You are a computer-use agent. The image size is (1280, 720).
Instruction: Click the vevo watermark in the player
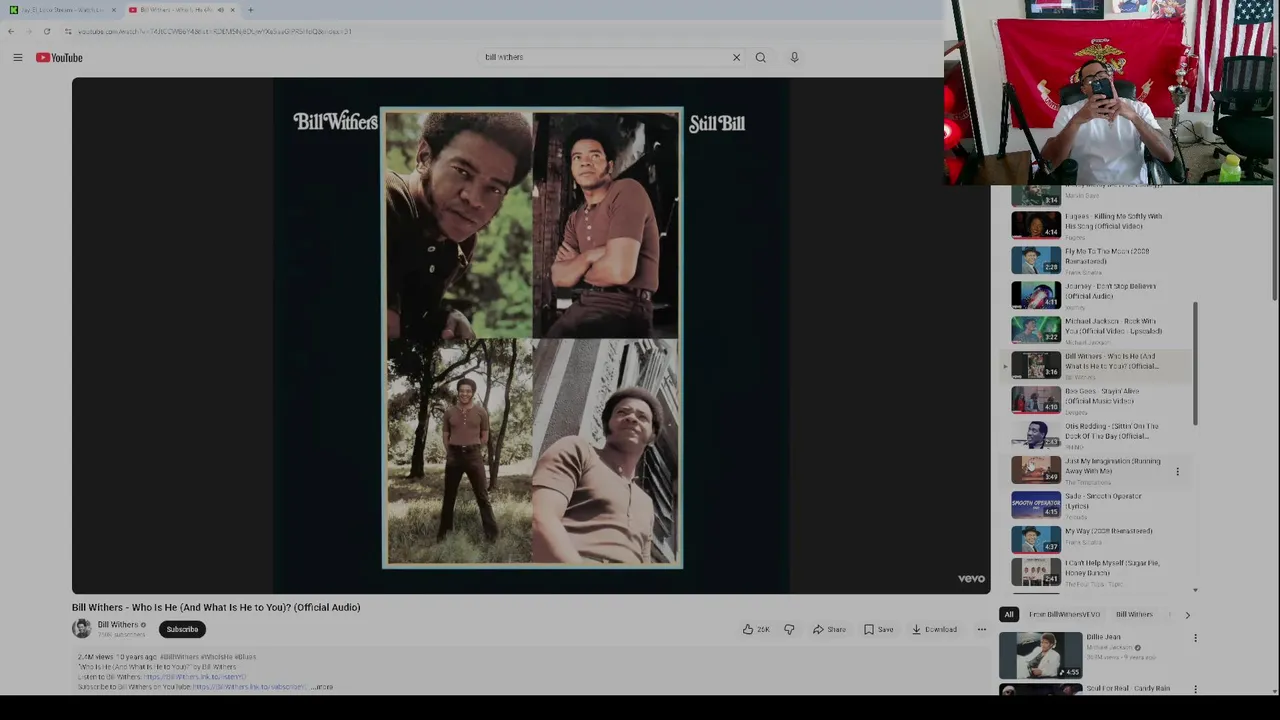coord(971,579)
